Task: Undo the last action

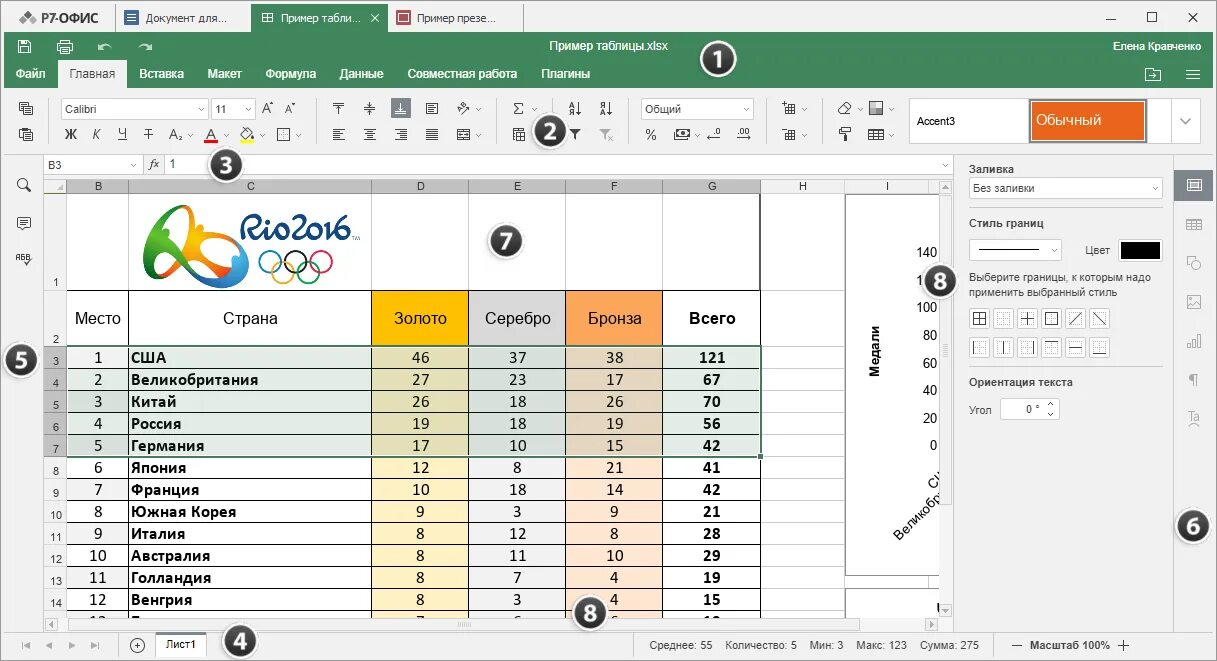Action: tap(104, 46)
